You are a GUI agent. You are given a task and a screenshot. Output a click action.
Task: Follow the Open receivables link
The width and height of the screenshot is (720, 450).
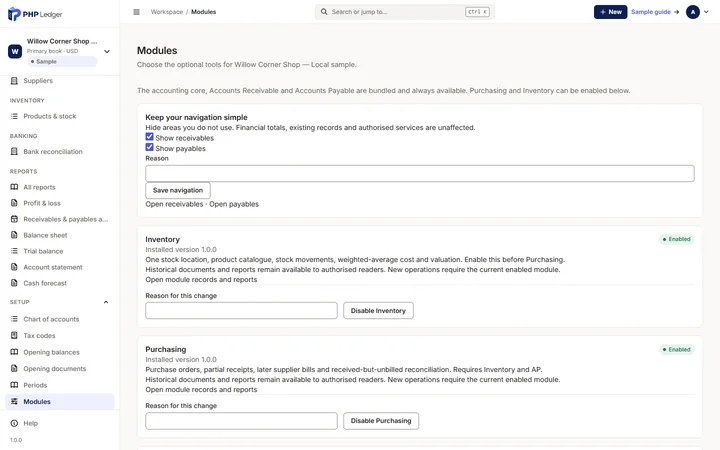pyautogui.click(x=174, y=204)
